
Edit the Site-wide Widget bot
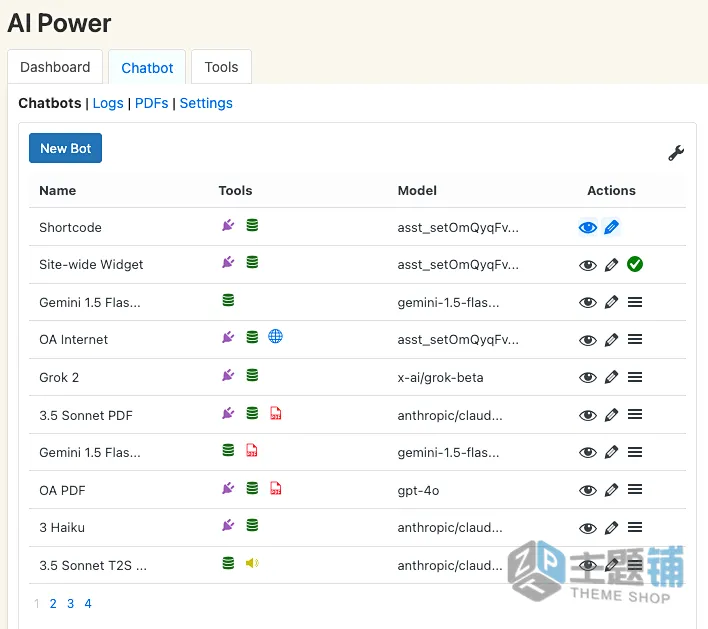click(x=611, y=265)
